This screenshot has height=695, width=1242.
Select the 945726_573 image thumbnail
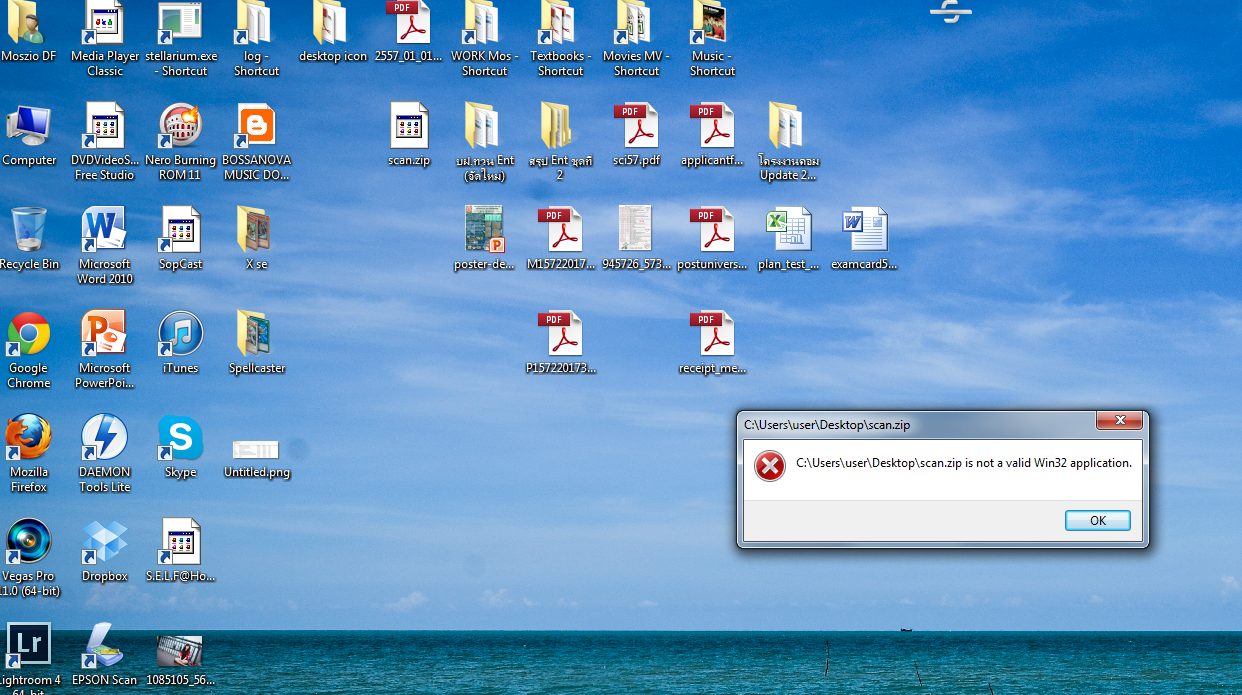(637, 230)
